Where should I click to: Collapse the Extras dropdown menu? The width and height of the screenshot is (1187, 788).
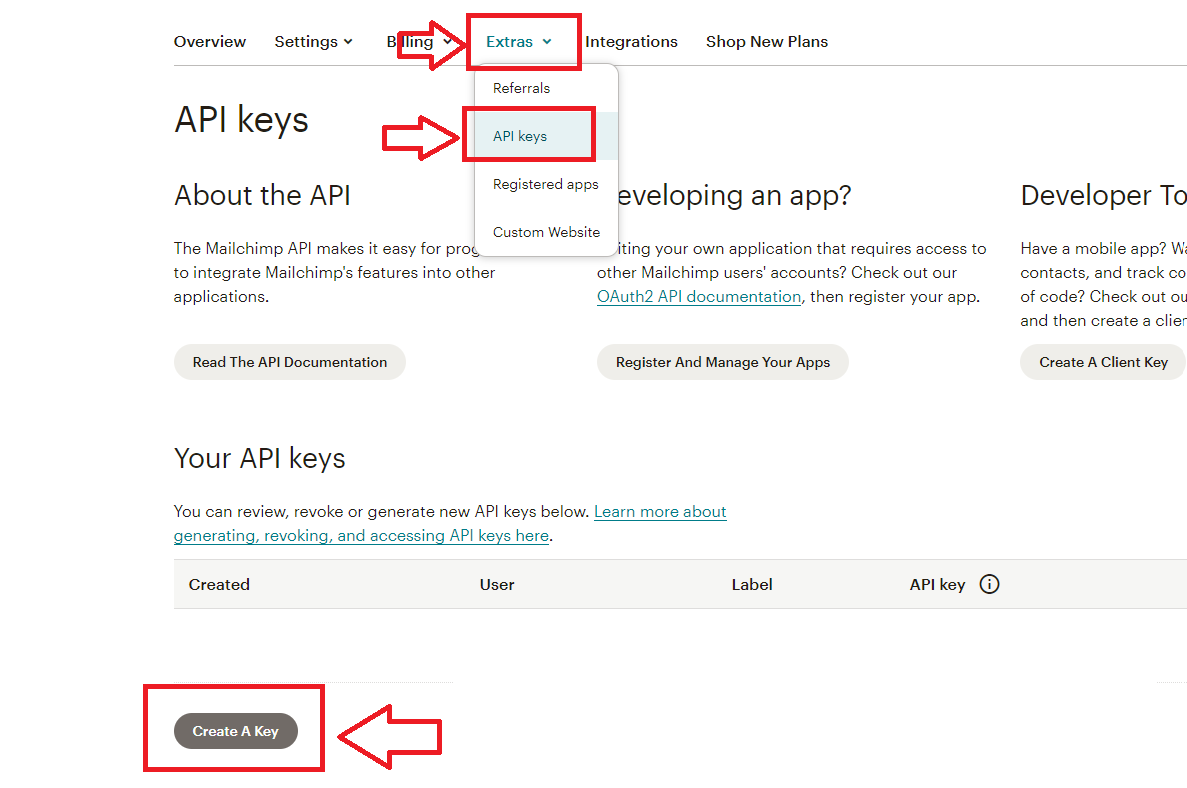tap(519, 42)
